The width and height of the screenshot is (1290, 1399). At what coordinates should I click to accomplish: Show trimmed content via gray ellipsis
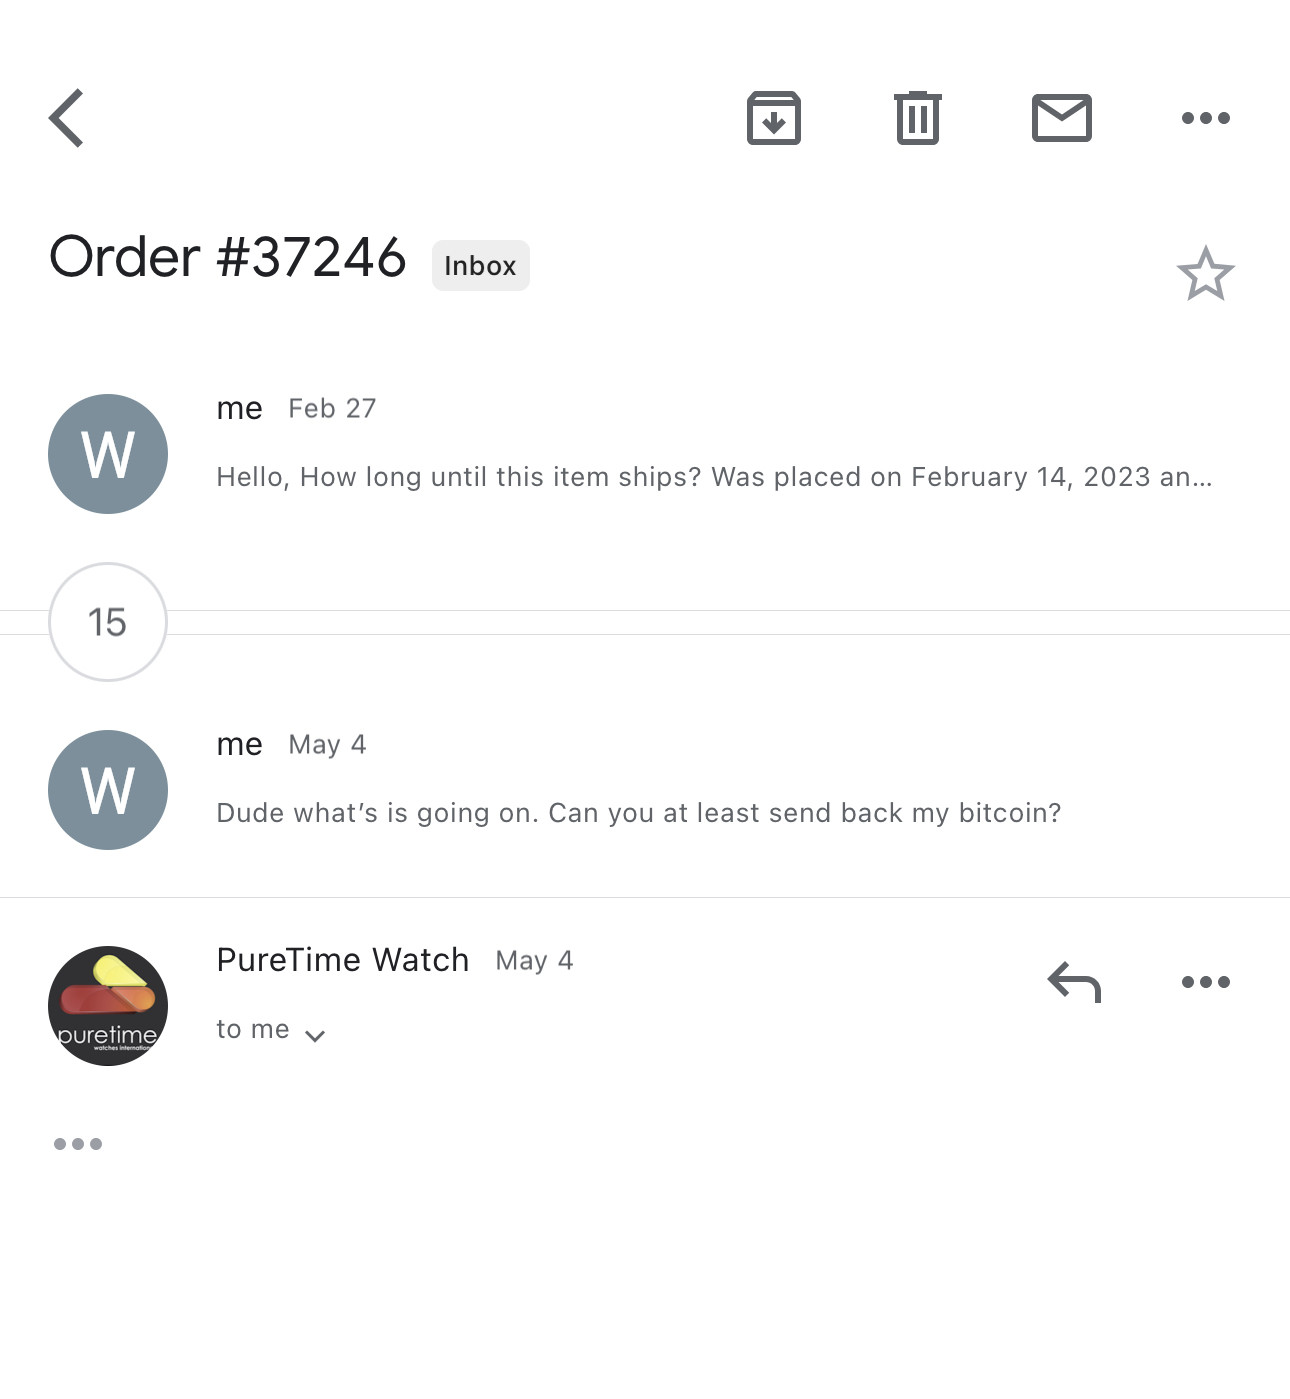point(78,1144)
